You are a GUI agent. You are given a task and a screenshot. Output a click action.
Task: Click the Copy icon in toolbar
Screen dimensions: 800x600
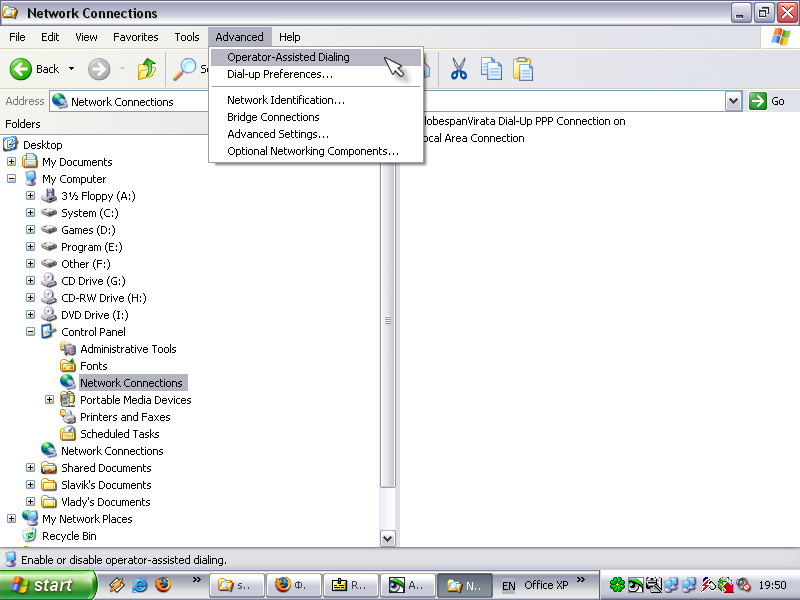(491, 69)
